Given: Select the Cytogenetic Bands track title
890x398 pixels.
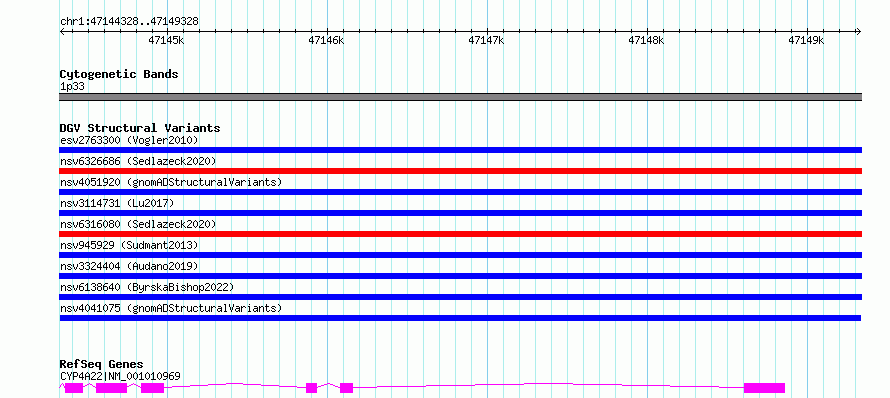Looking at the screenshot, I should pyautogui.click(x=119, y=74).
